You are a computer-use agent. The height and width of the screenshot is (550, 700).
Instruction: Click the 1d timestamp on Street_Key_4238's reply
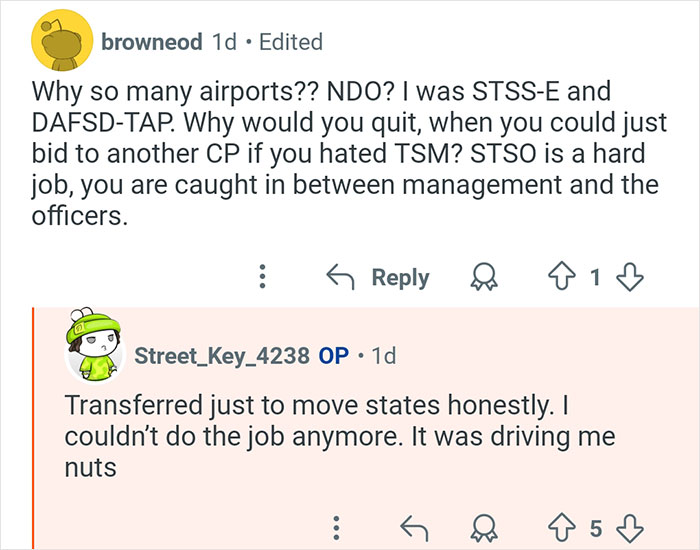[383, 355]
